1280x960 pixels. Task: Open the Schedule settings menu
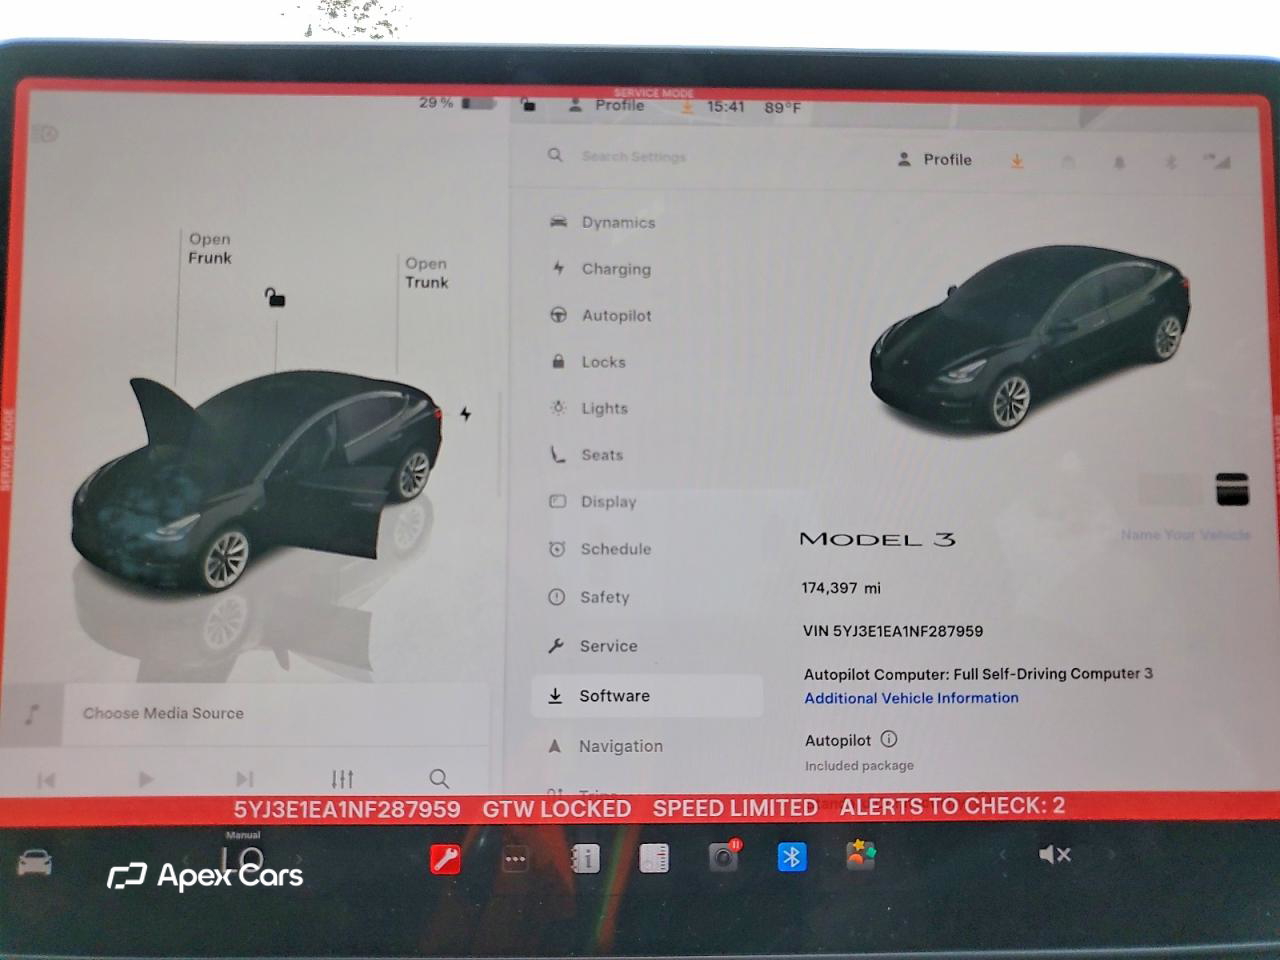(600, 549)
